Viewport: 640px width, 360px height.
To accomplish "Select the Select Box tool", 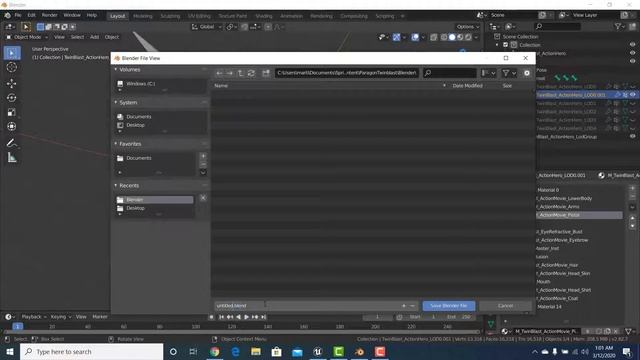I will coord(12,53).
